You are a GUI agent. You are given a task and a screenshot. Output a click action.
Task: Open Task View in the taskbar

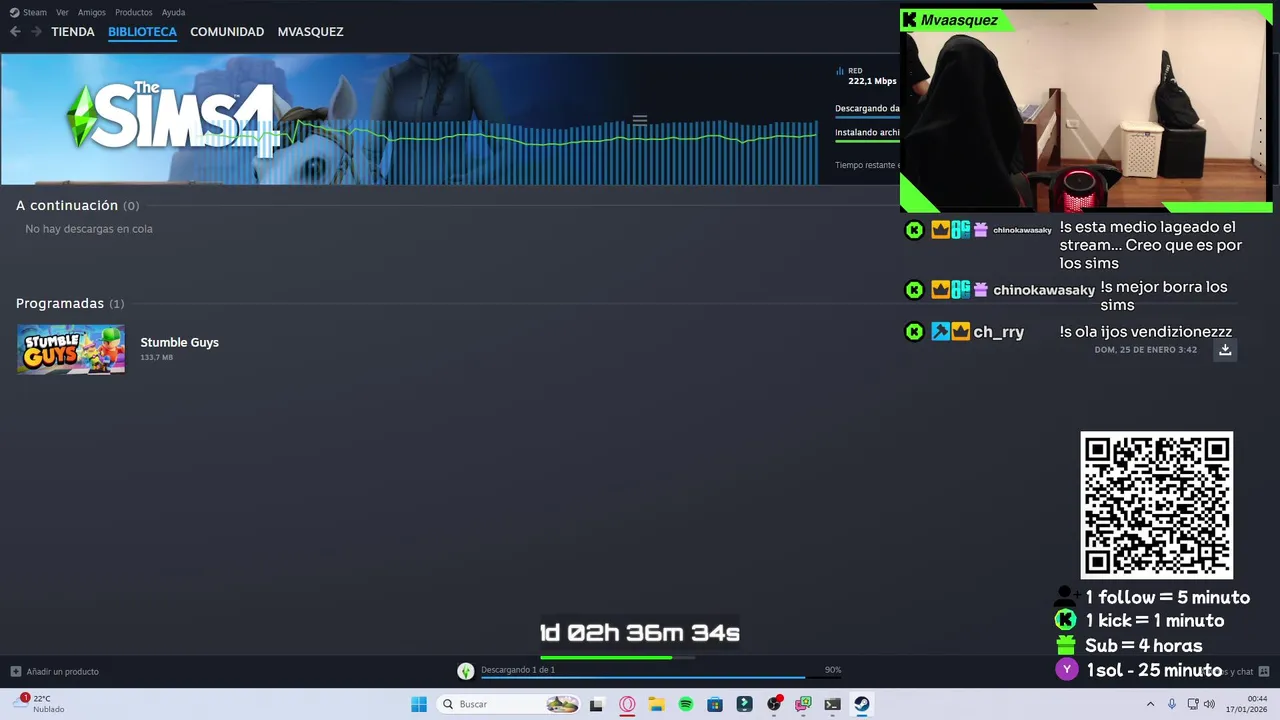tap(596, 704)
